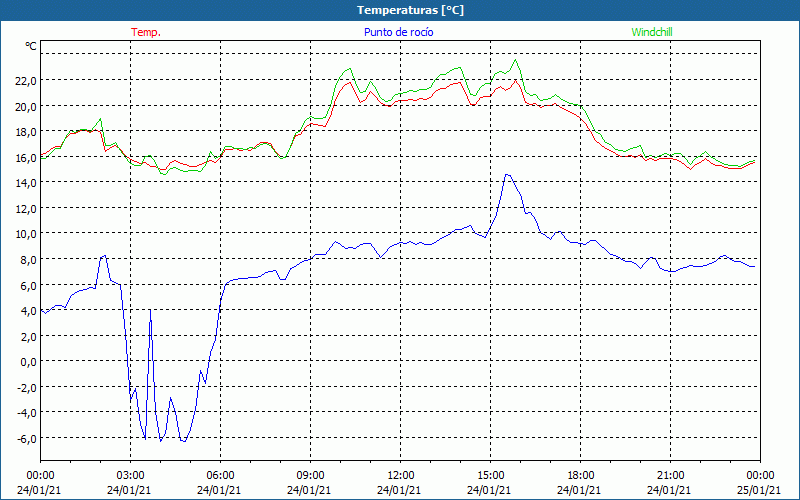800x500 pixels.
Task: Click the 18,0 y-axis label
Action: coord(27,132)
